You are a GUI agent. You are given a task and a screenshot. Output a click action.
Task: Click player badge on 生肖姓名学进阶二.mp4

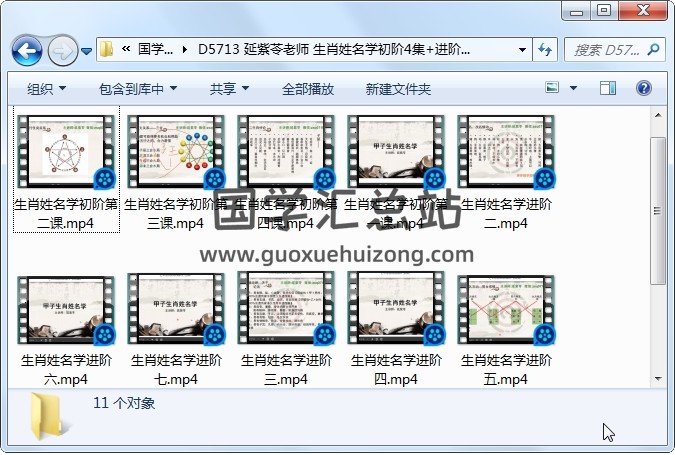tap(545, 178)
